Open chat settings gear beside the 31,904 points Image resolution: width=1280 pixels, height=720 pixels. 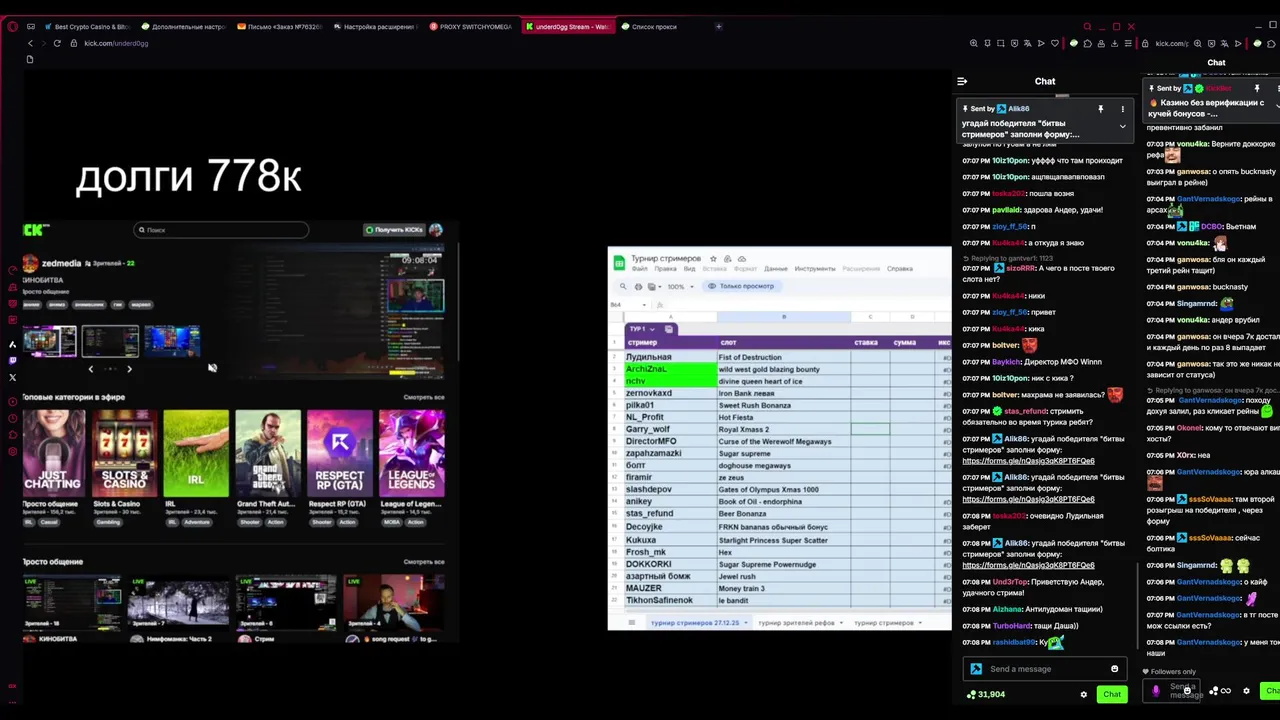point(1083,694)
